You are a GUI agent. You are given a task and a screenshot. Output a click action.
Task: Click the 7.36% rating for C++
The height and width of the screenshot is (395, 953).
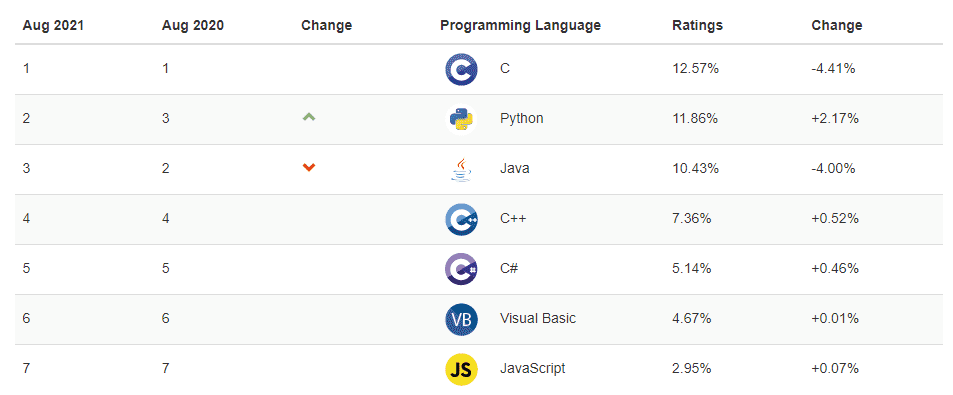692,219
